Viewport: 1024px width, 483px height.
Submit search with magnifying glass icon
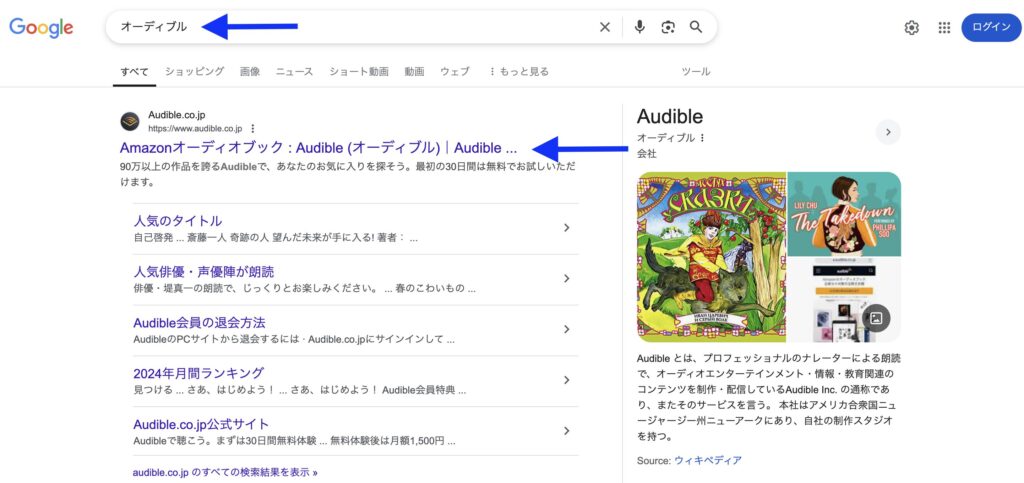click(696, 27)
